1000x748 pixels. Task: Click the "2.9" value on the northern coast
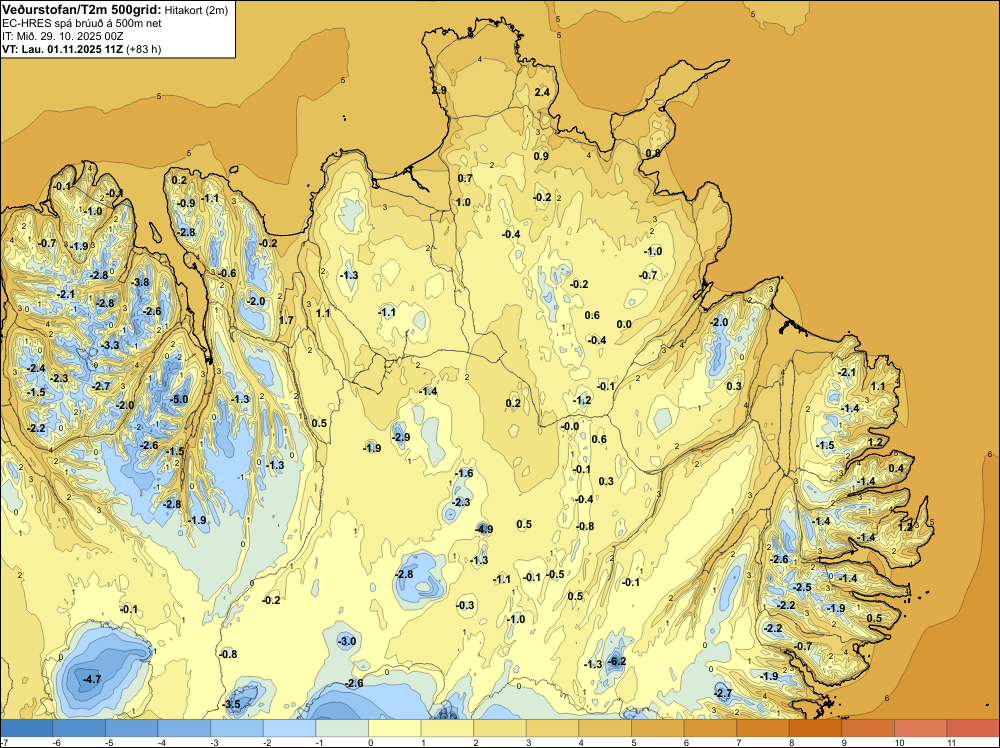coord(439,91)
